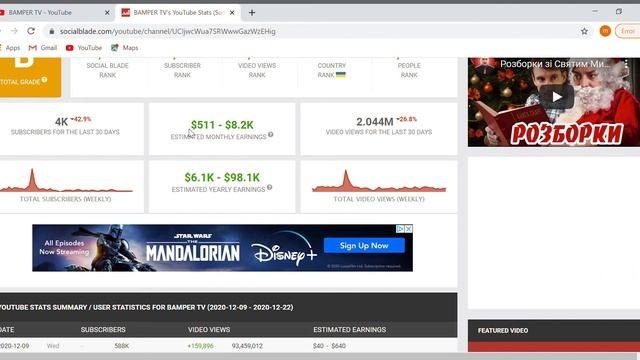This screenshot has height=360, width=640.
Task: Restore down the browser window
Action: 619,12
